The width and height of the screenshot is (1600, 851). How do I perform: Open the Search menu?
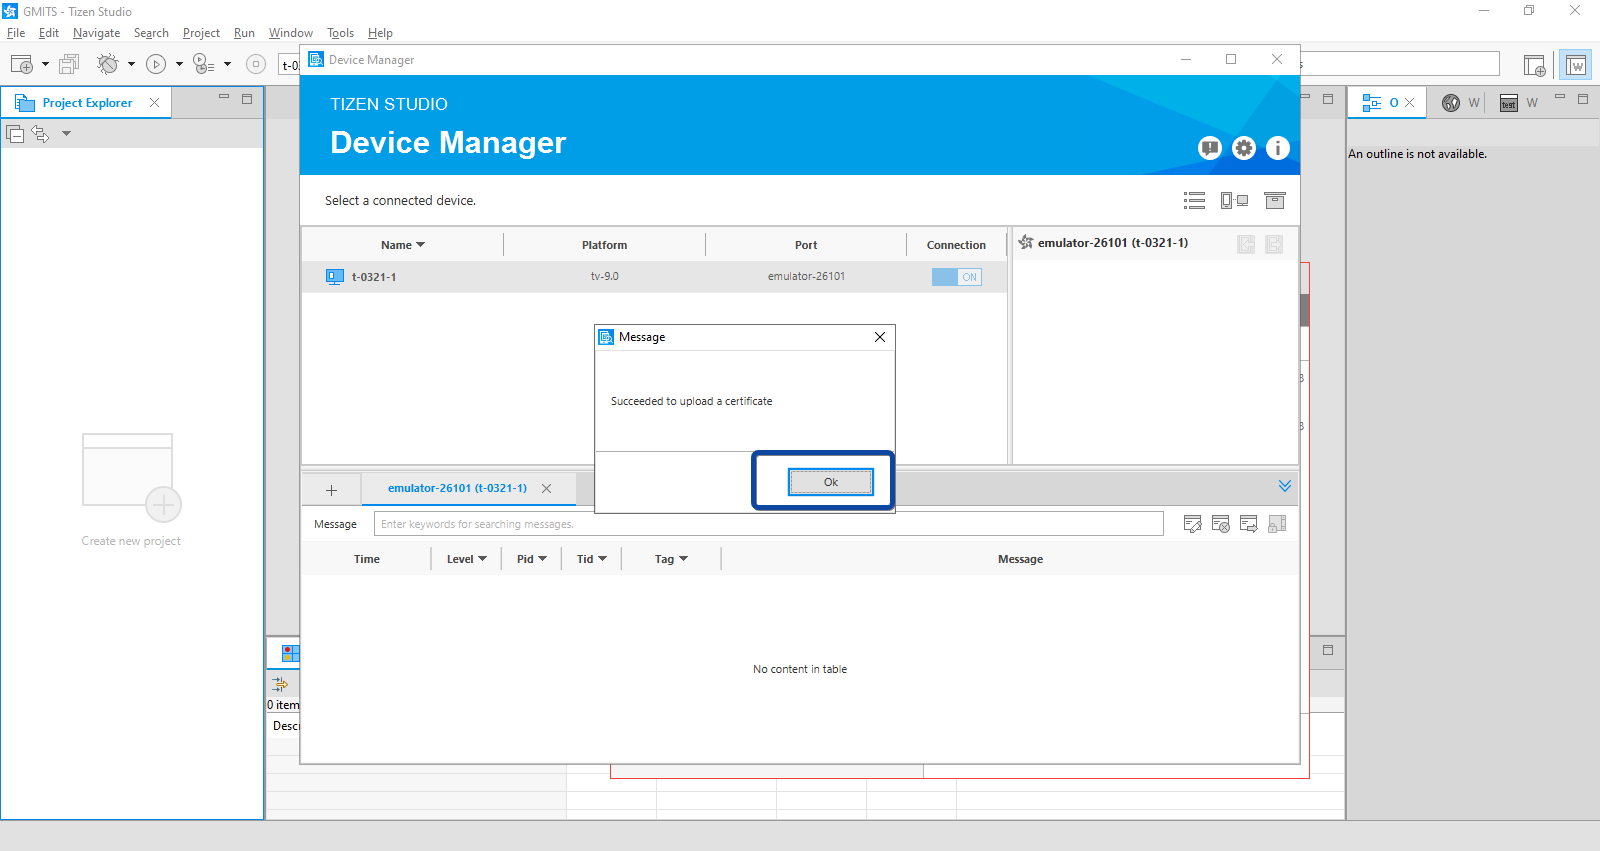(151, 33)
